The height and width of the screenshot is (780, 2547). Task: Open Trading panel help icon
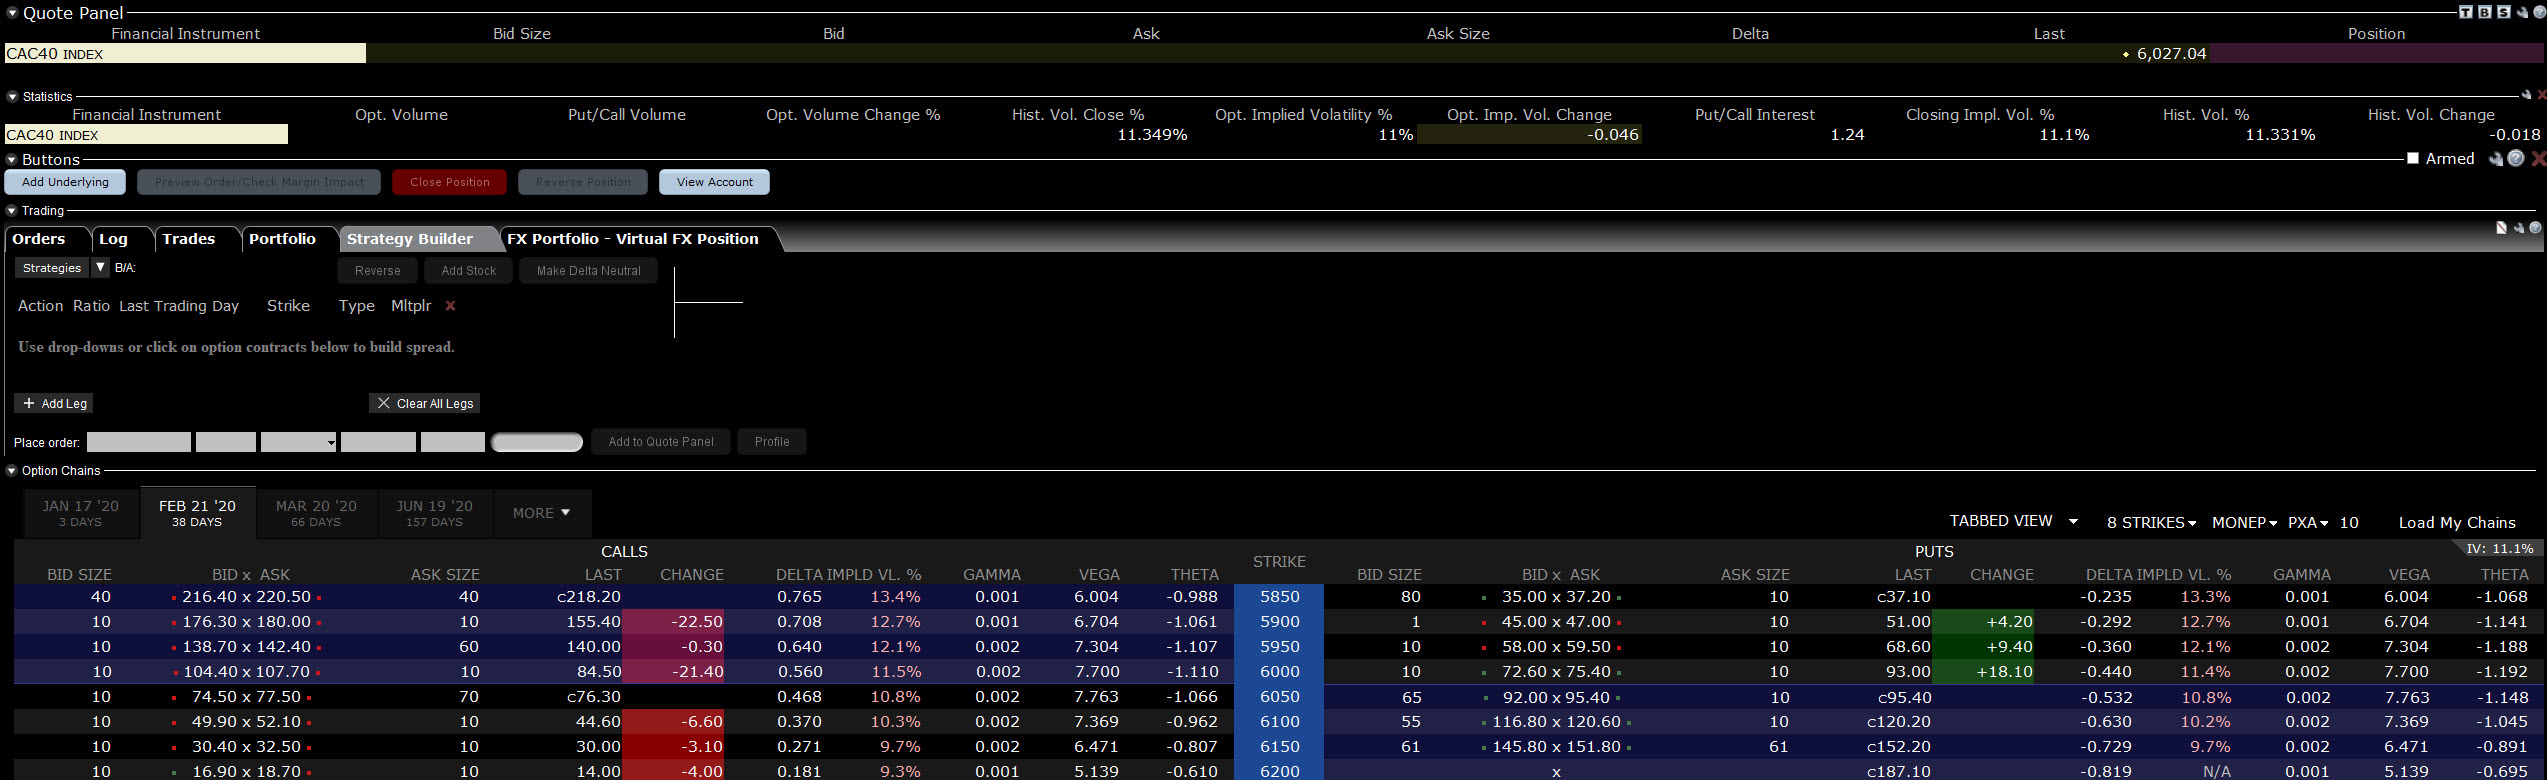coord(2535,227)
